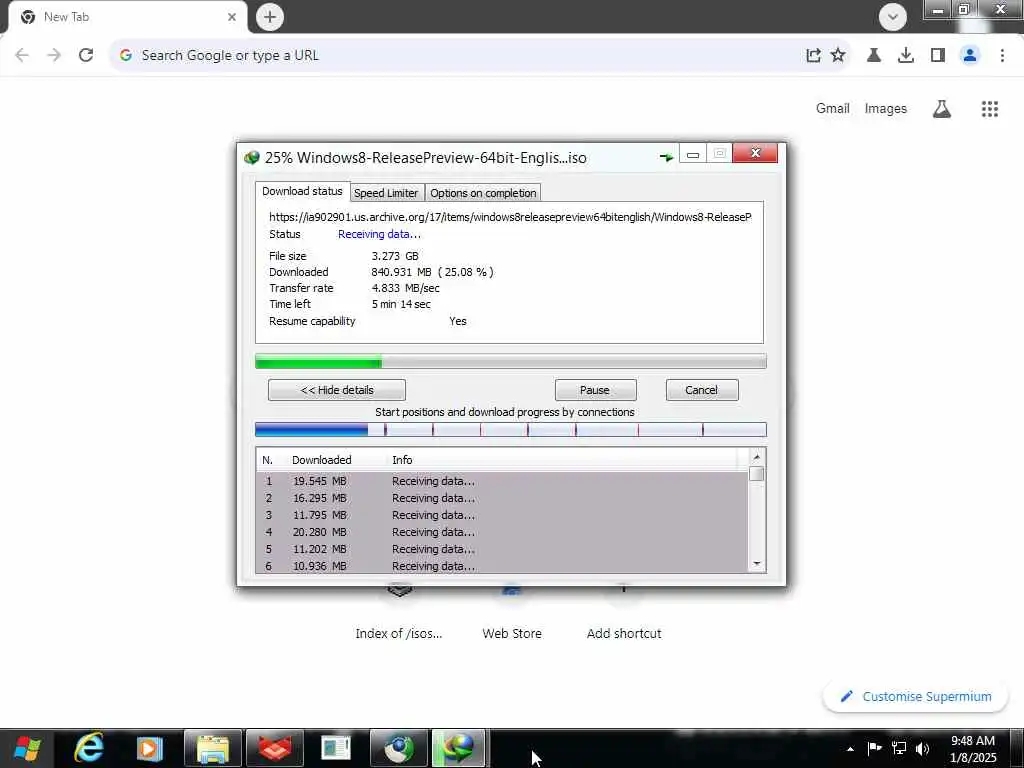Open the Images link
Screen dimensions: 1024x768
(886, 109)
